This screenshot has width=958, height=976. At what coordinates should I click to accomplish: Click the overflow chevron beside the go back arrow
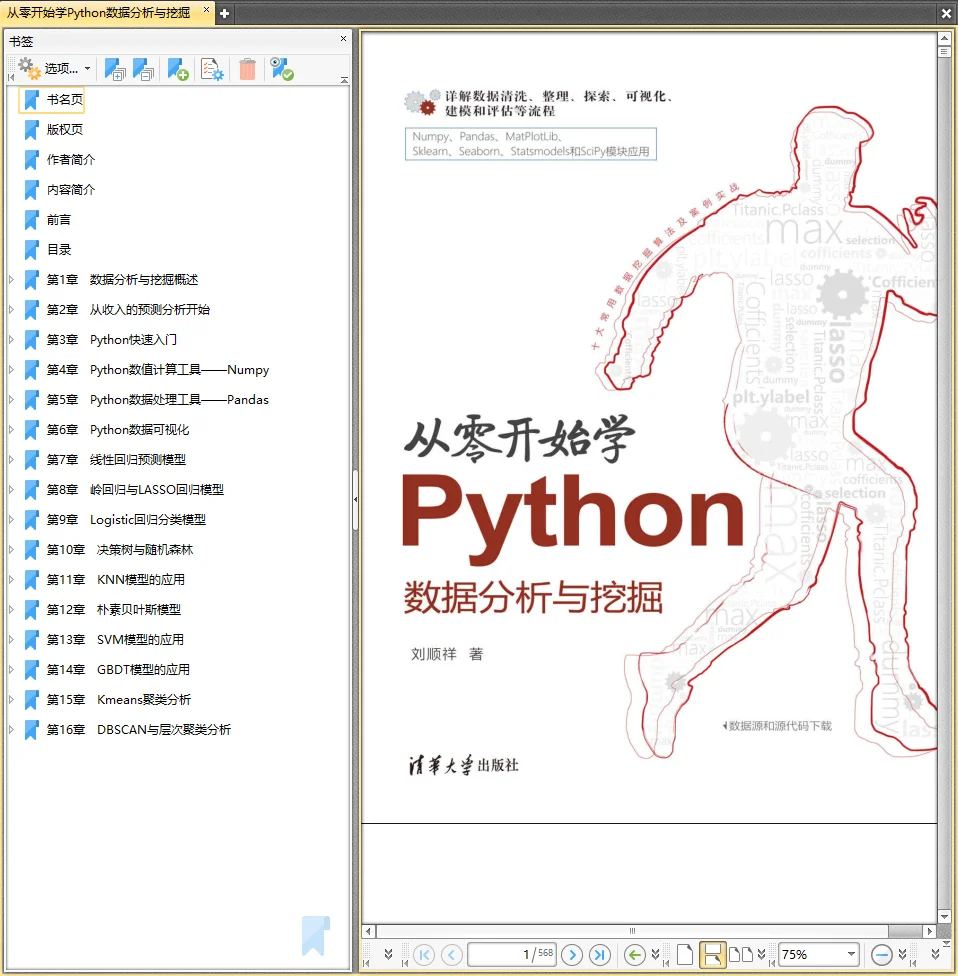coord(655,954)
